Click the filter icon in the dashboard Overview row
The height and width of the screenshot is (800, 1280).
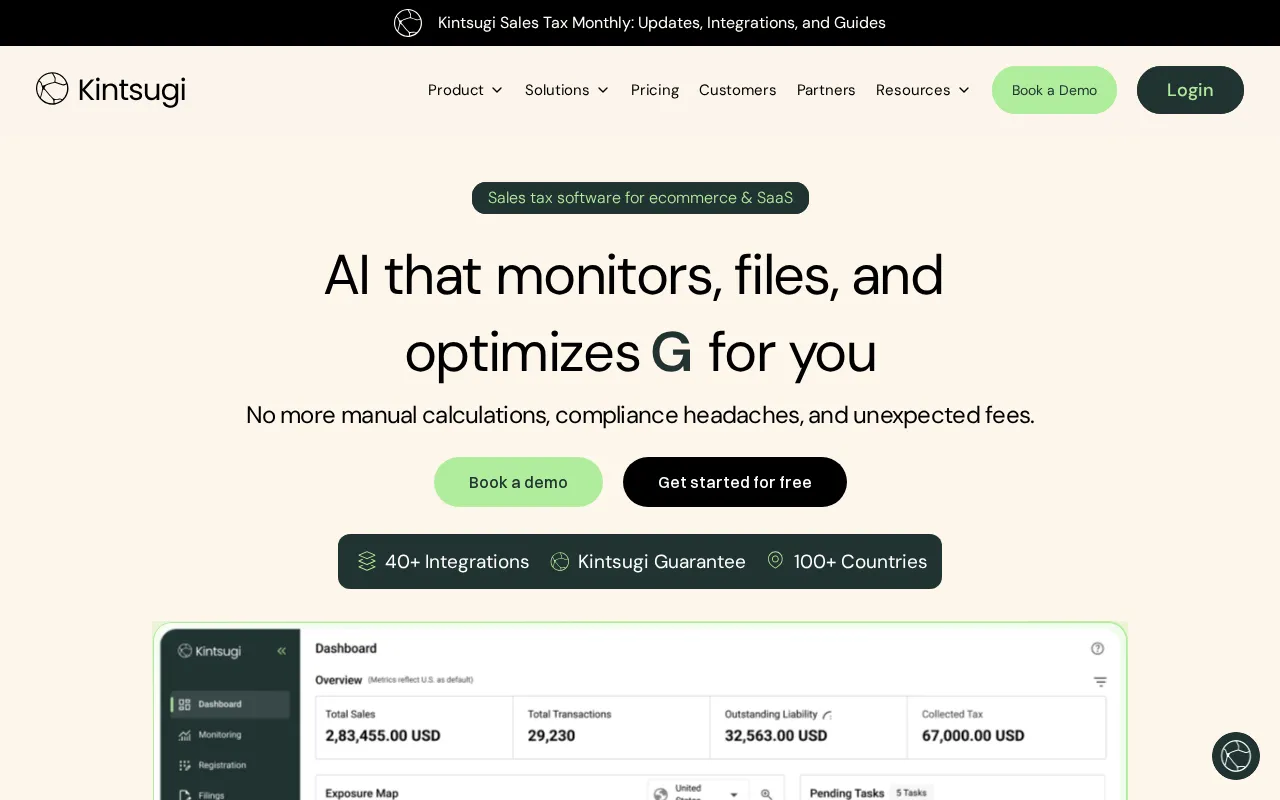pyautogui.click(x=1100, y=682)
